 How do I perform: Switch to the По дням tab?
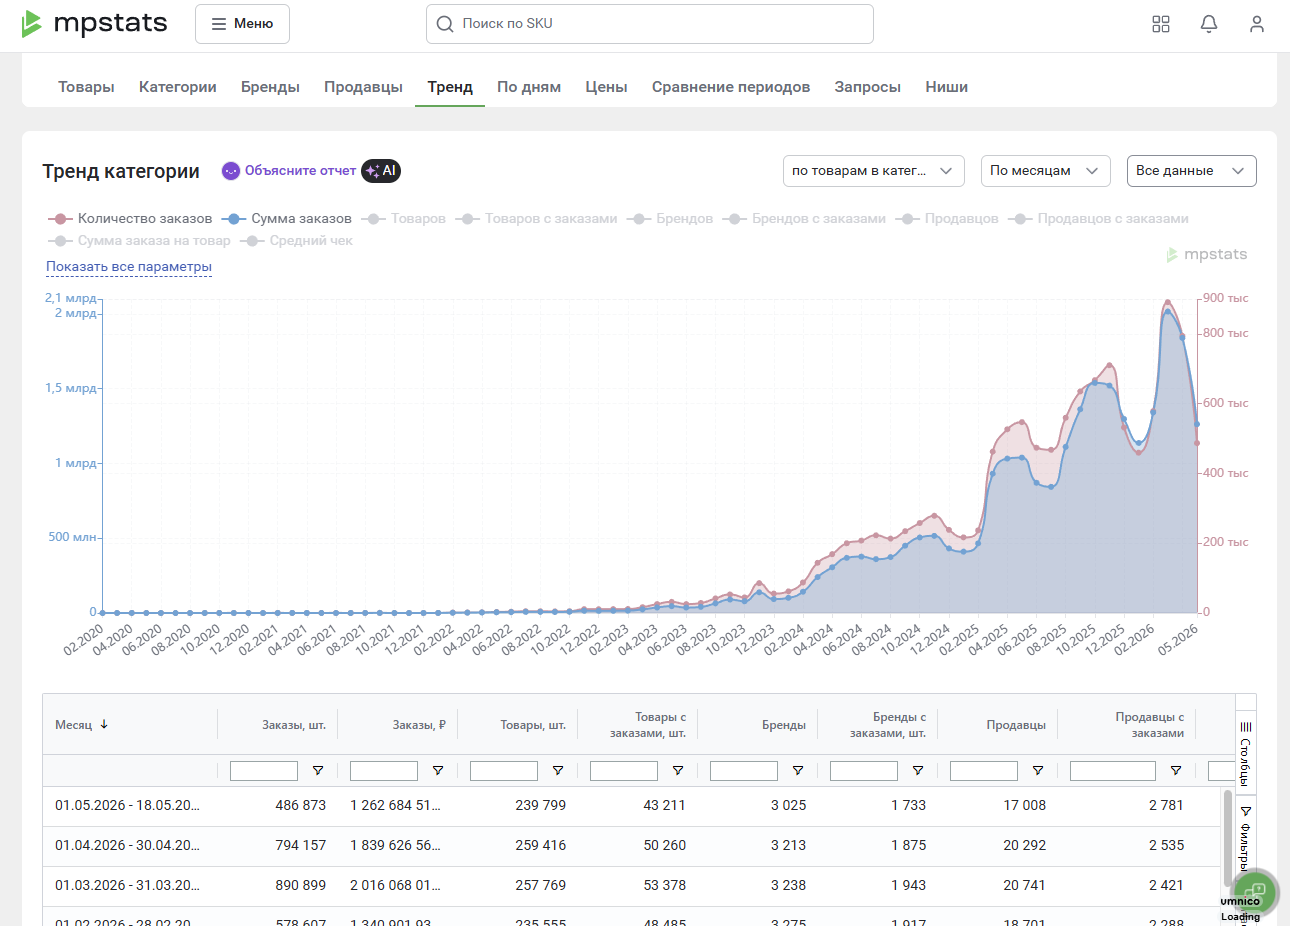click(x=529, y=87)
